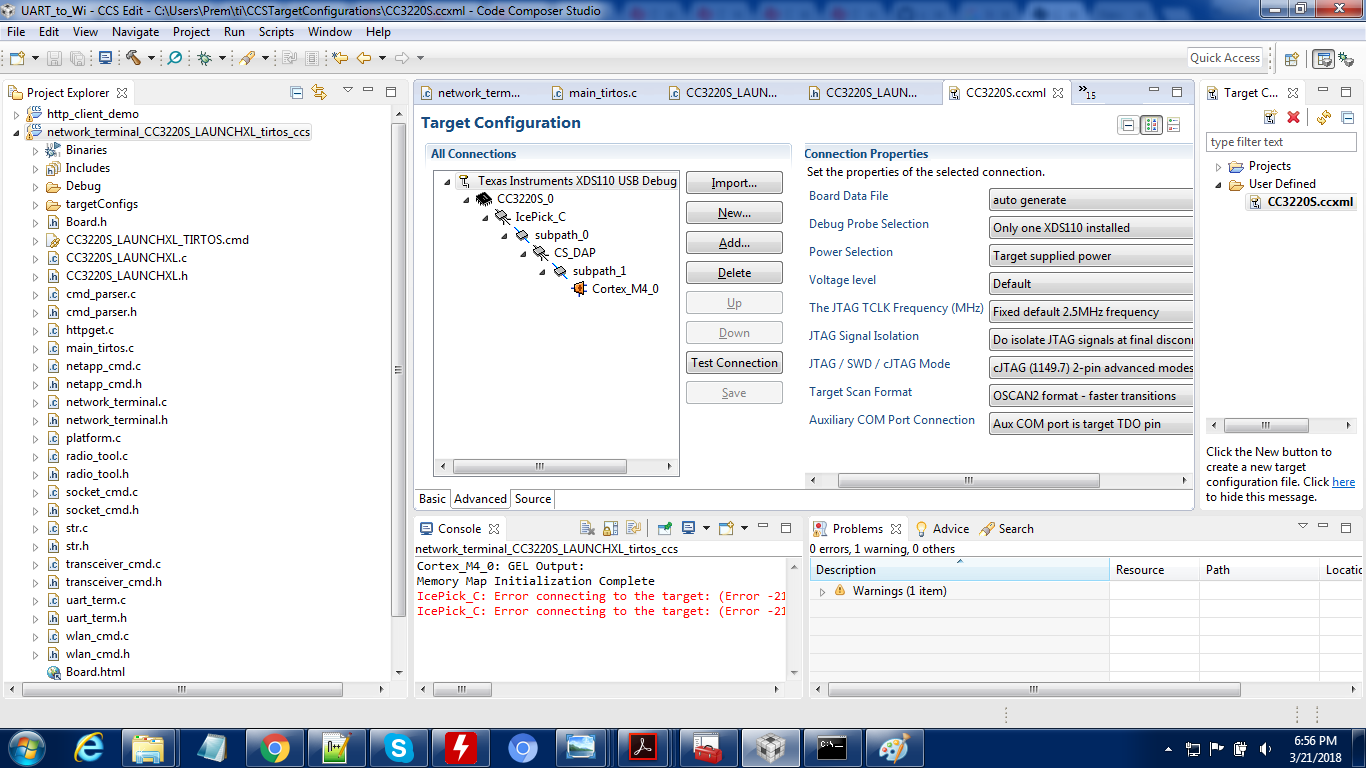
Task: Expand the Binaries folder in Project Explorer
Action: 36,150
